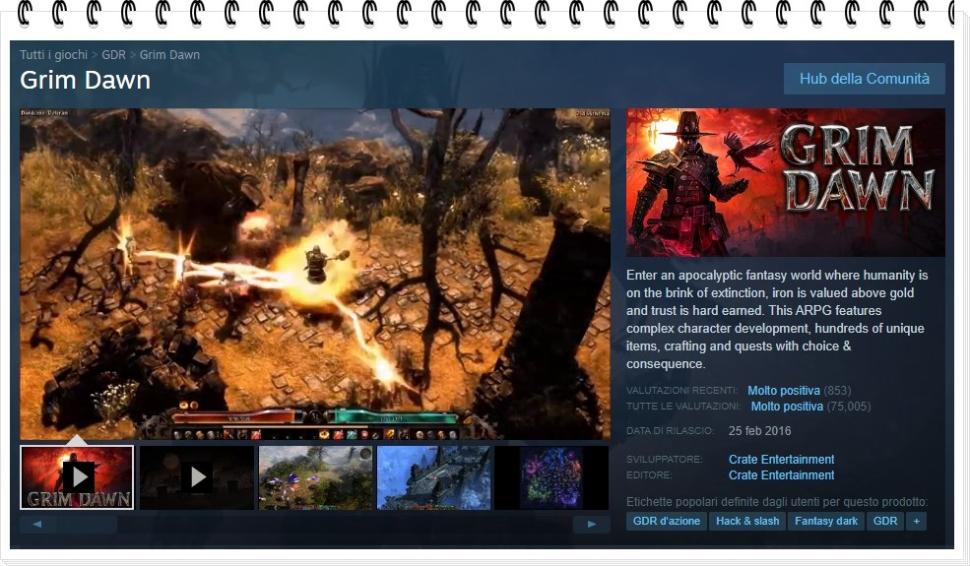Select the fifth thumbnail, a dark purple screenshot
This screenshot has width=970, height=566.
click(551, 477)
